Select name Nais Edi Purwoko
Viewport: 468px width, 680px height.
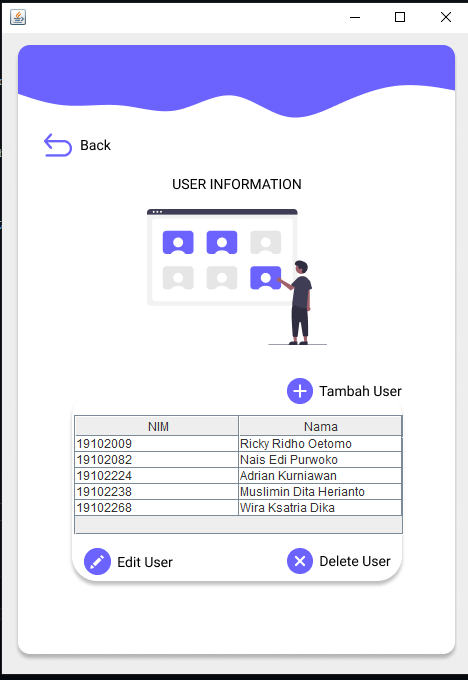click(x=321, y=460)
